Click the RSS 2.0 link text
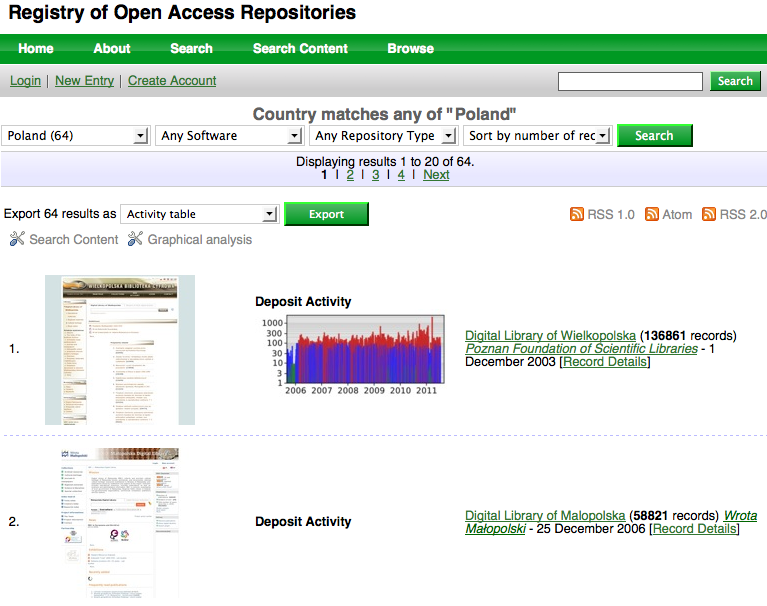Image resolution: width=767 pixels, height=606 pixels. 743,214
